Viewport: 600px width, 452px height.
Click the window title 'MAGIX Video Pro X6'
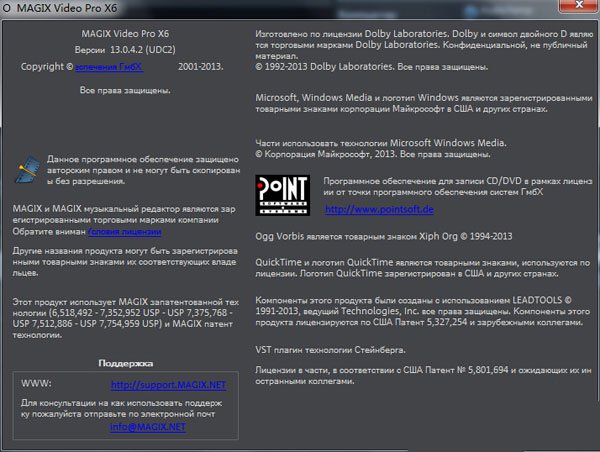(67, 8)
